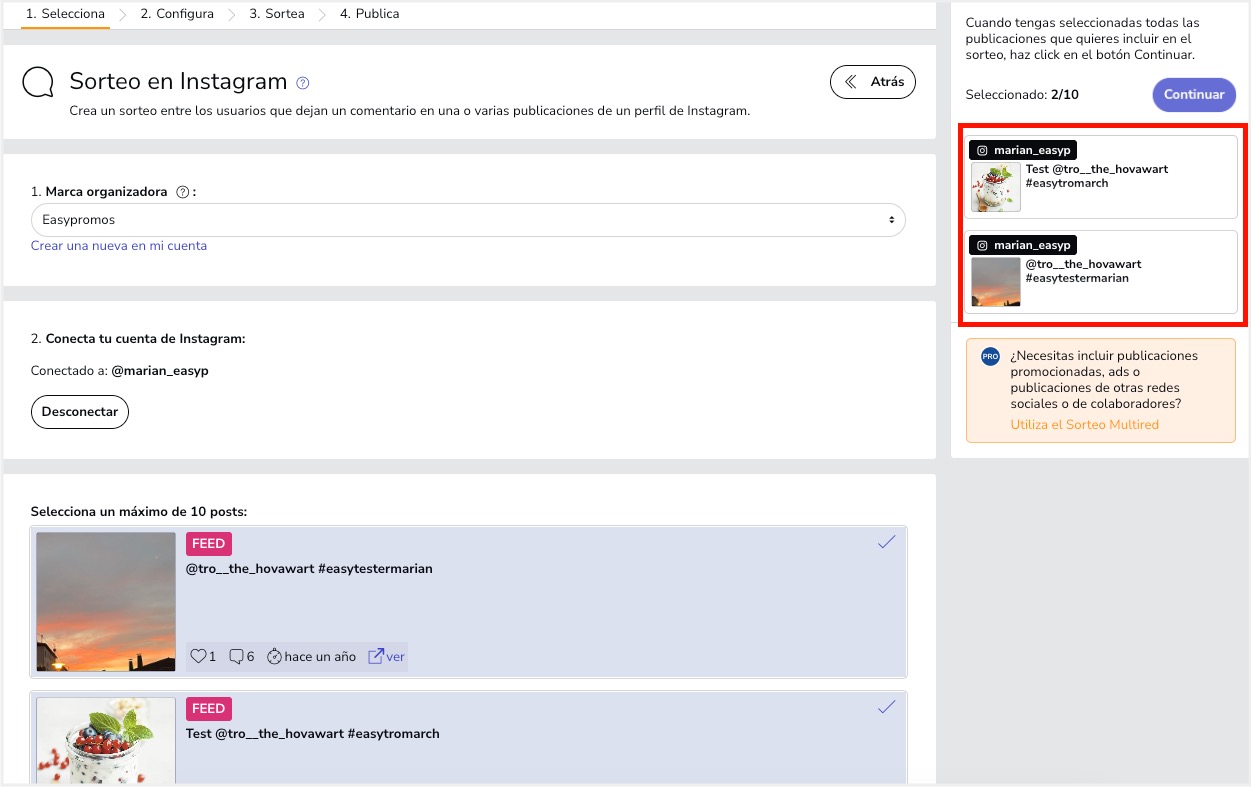The width and height of the screenshot is (1251, 787).
Task: Click the help icon beside Sorteo en Instagram
Action: (303, 83)
